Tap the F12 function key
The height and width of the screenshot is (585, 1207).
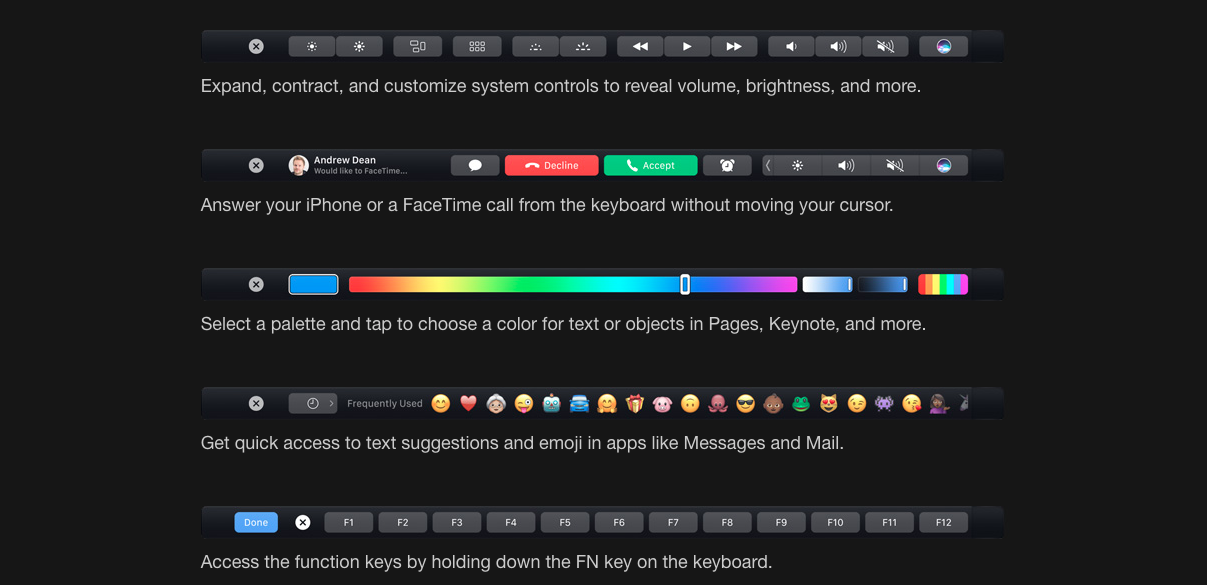[x=943, y=522]
